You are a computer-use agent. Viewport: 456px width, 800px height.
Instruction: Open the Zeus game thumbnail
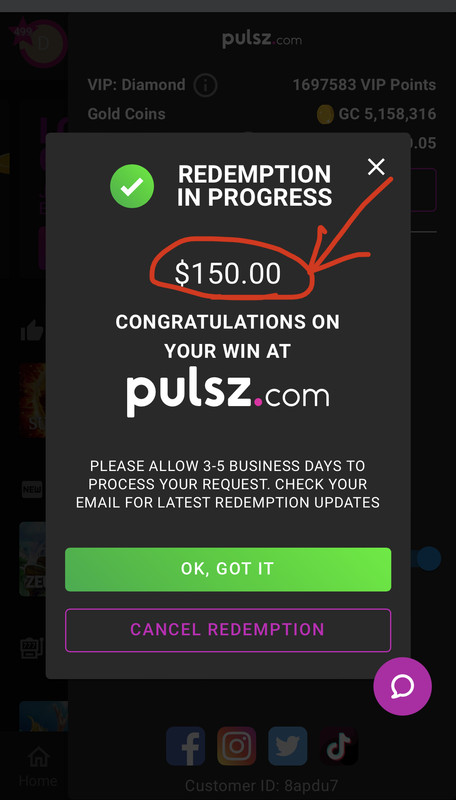(x=32, y=559)
